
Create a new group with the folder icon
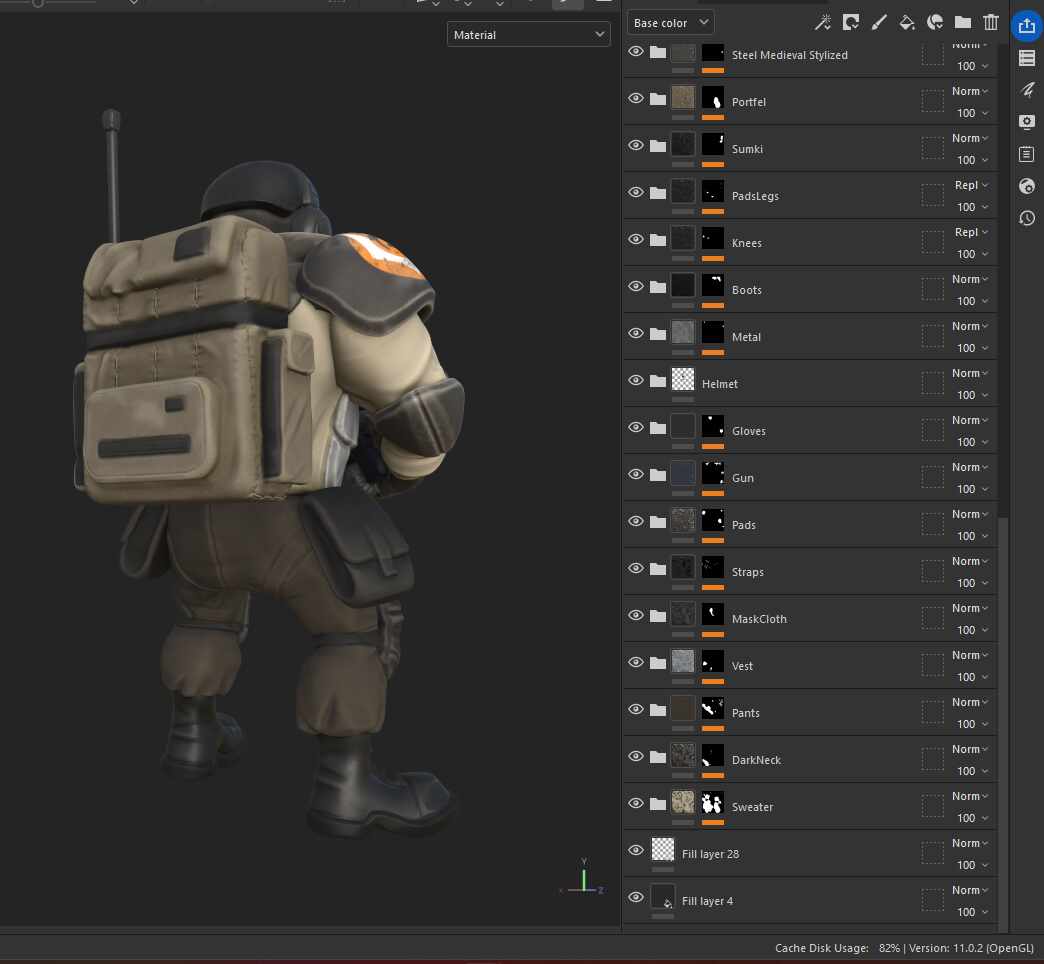pyautogui.click(x=963, y=22)
